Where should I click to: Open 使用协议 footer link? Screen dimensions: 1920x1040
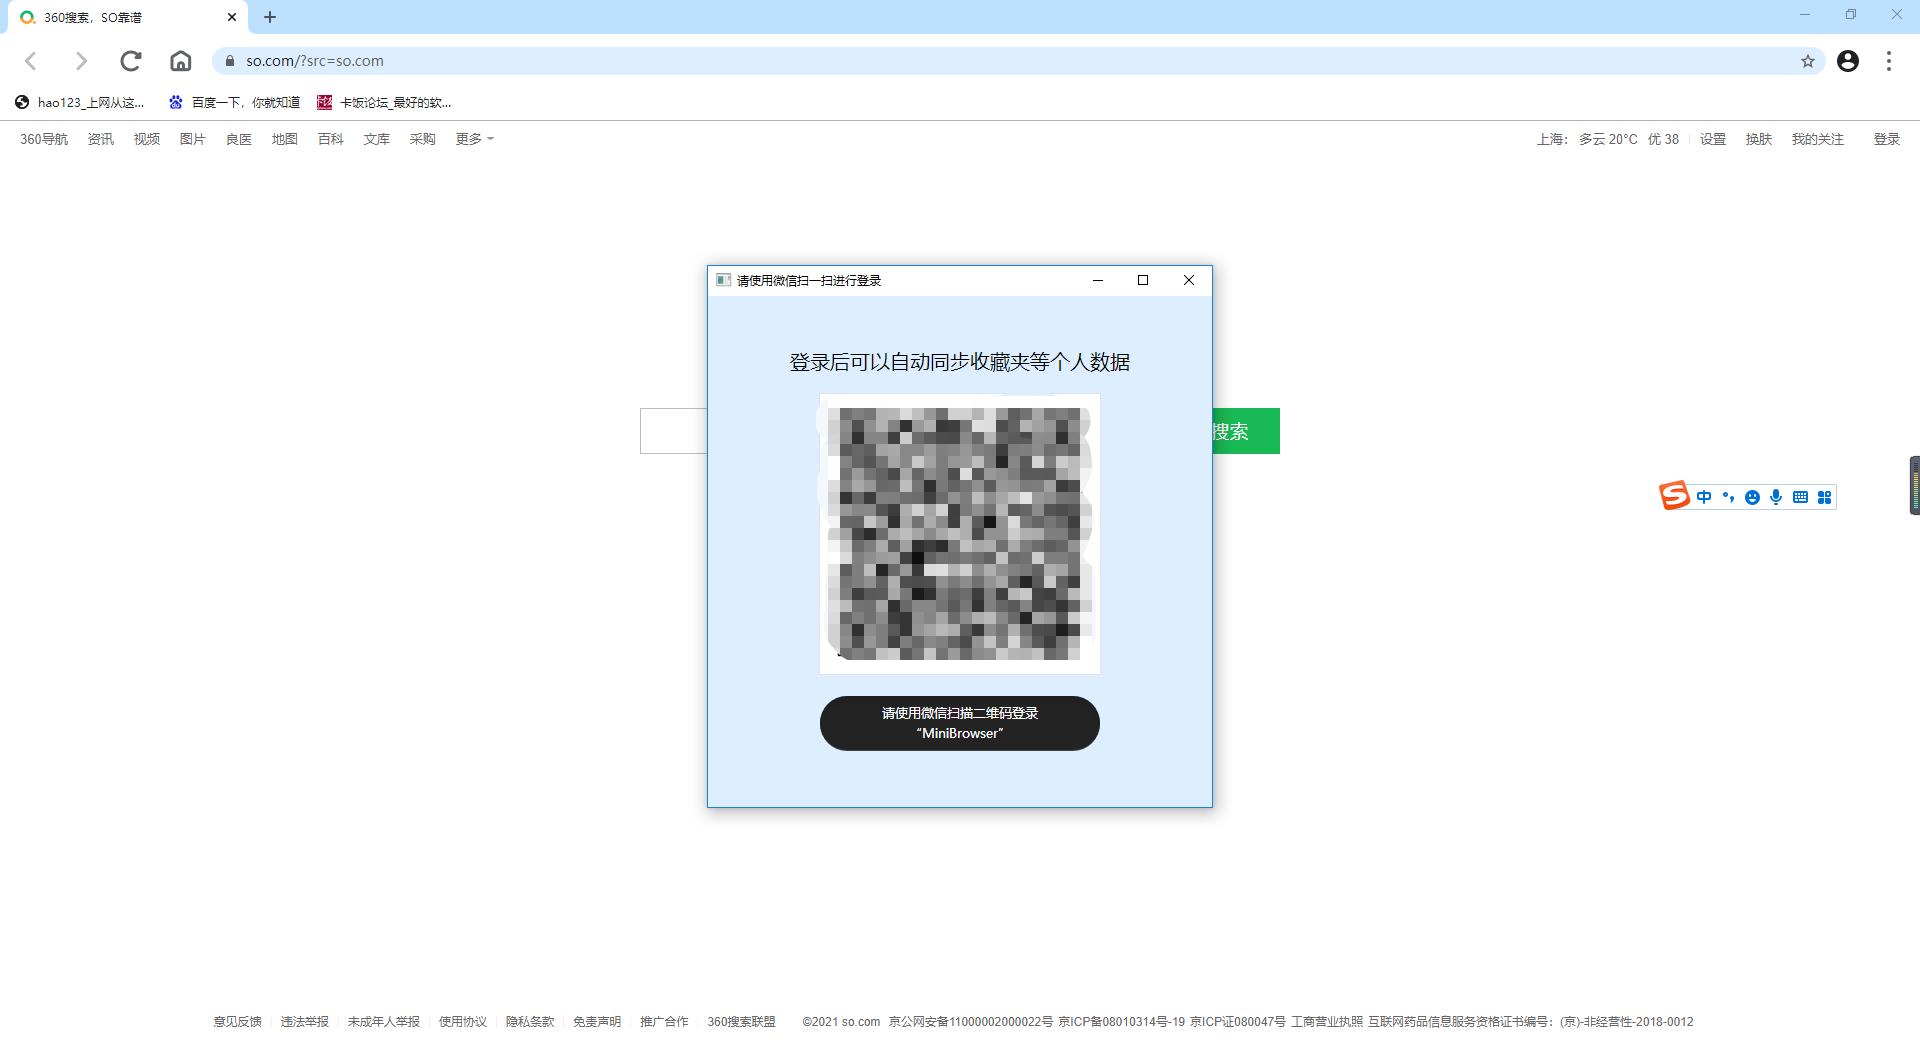[x=462, y=1022]
